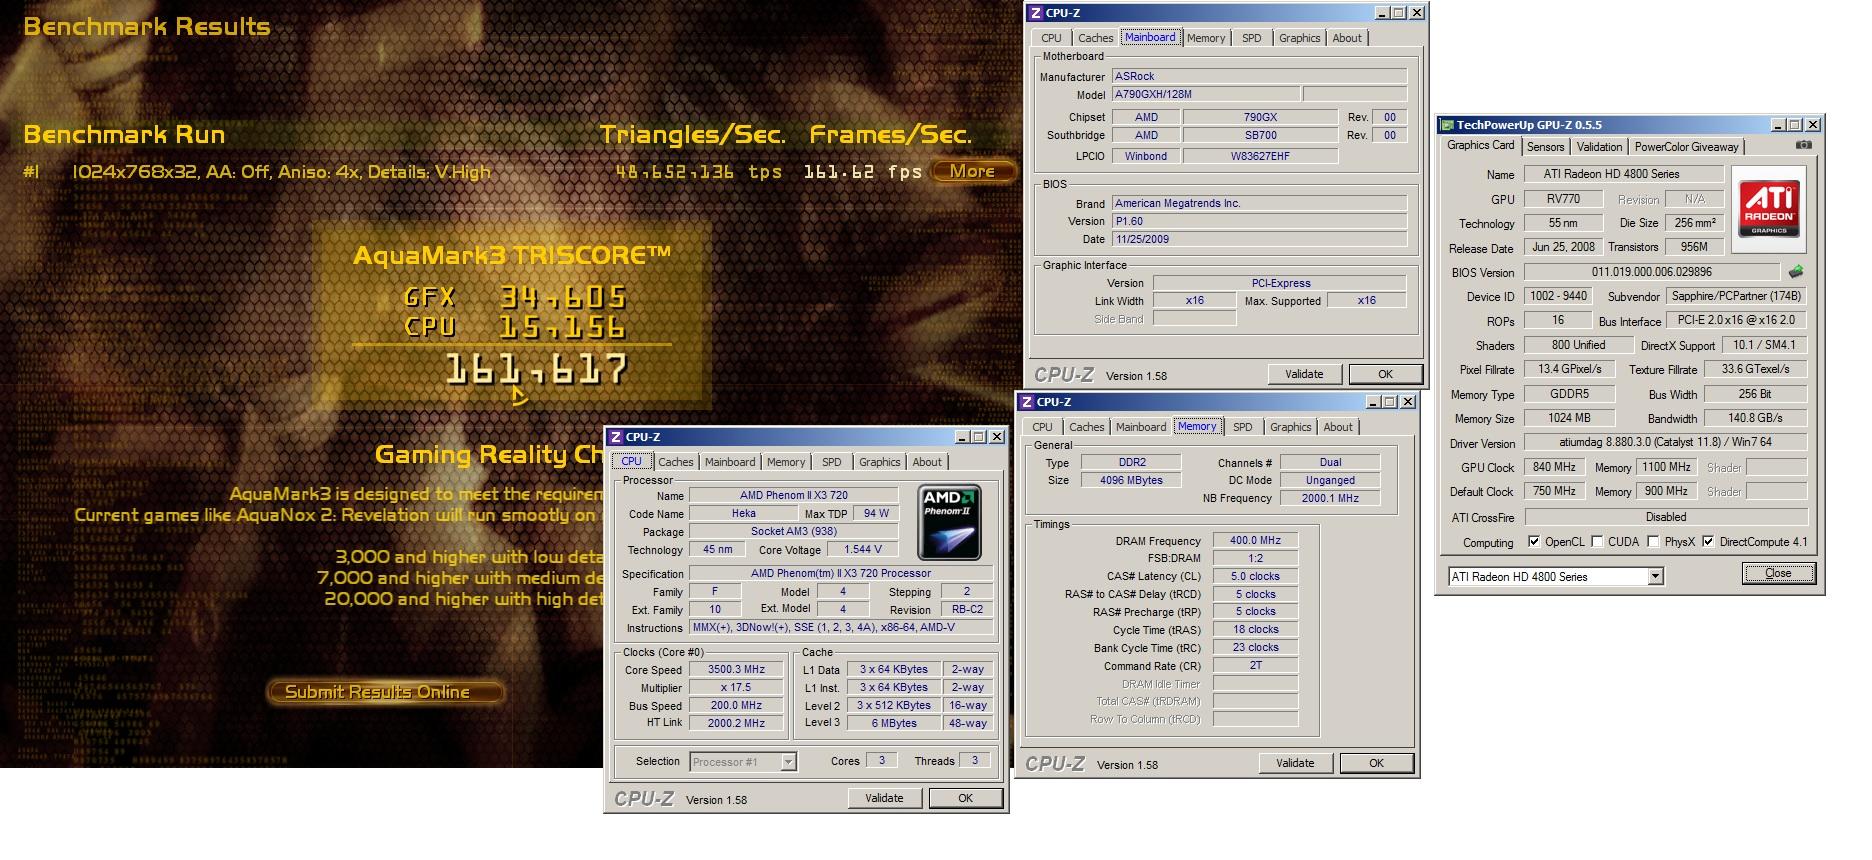Click the Bandwidth 140.8 GB/s value
Screen dimensions: 1872x860
click(x=1755, y=418)
